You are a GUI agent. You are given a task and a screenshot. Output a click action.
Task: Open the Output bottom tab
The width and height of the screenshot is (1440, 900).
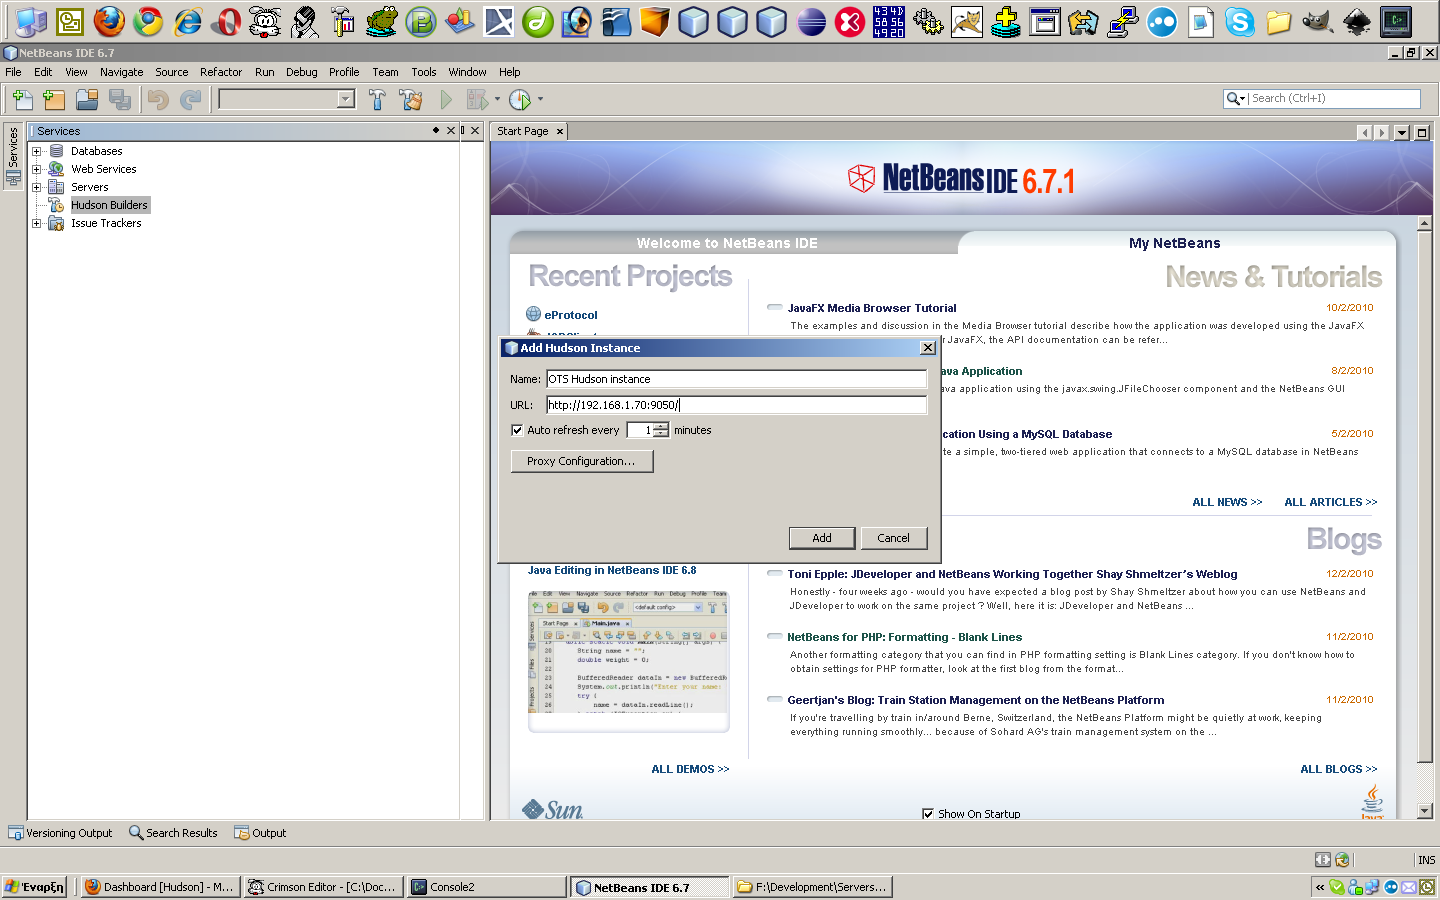[x=260, y=833]
